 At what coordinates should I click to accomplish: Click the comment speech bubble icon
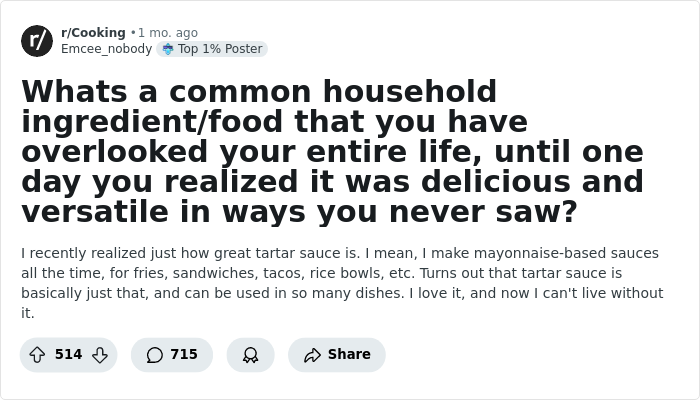(x=154, y=355)
